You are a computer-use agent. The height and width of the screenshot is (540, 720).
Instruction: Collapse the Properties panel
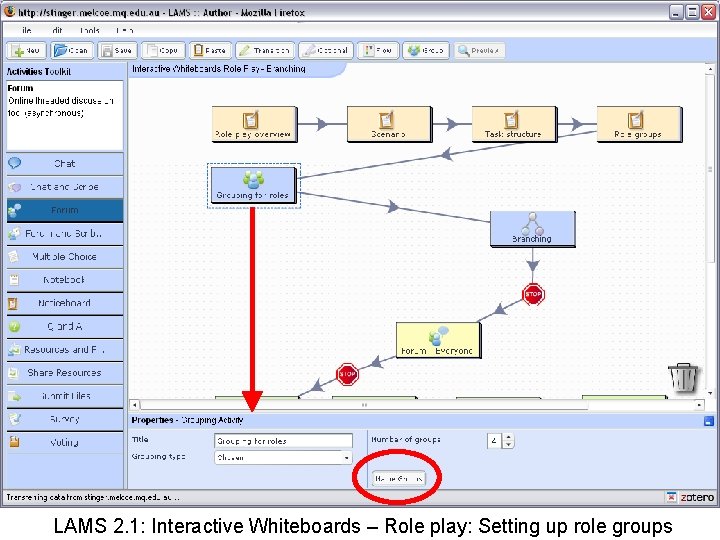[709, 421]
